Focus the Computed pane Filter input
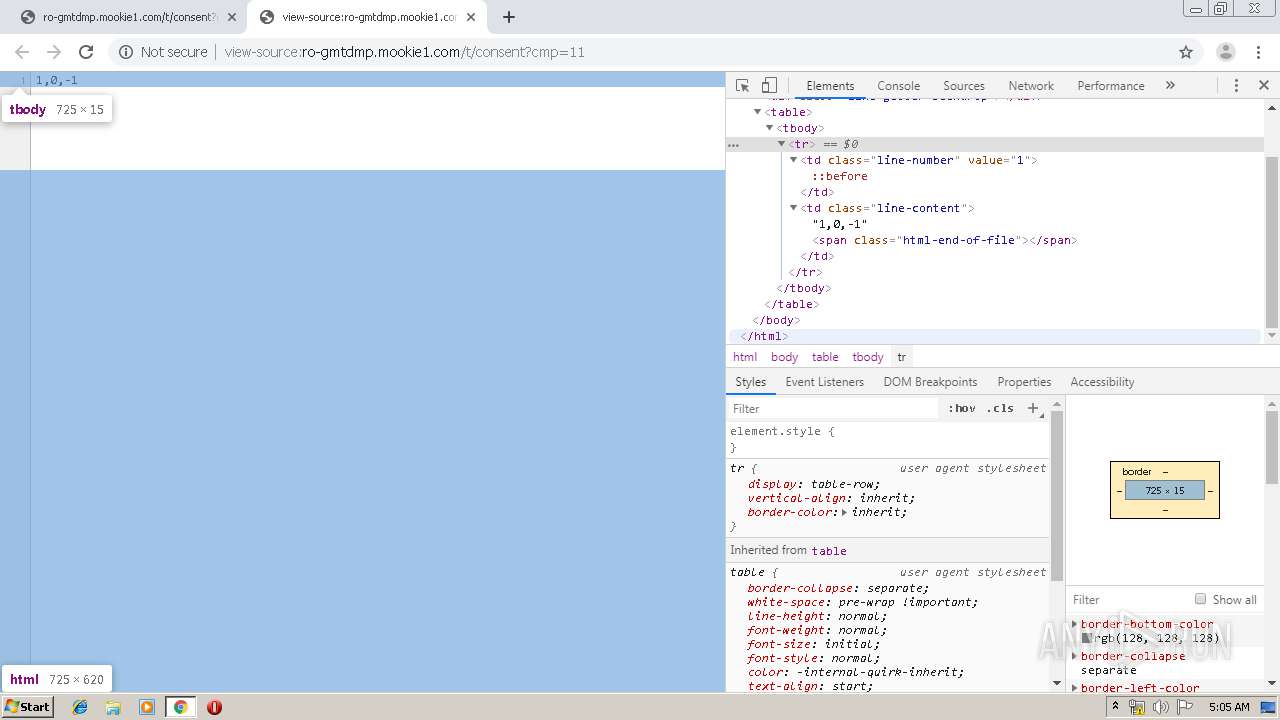Image resolution: width=1280 pixels, height=720 pixels. tap(1128, 600)
